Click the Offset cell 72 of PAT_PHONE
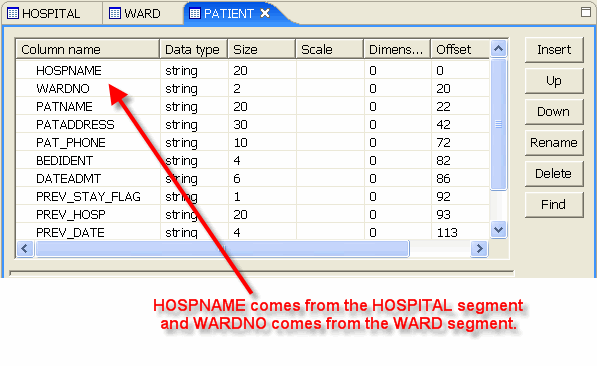 (460, 142)
